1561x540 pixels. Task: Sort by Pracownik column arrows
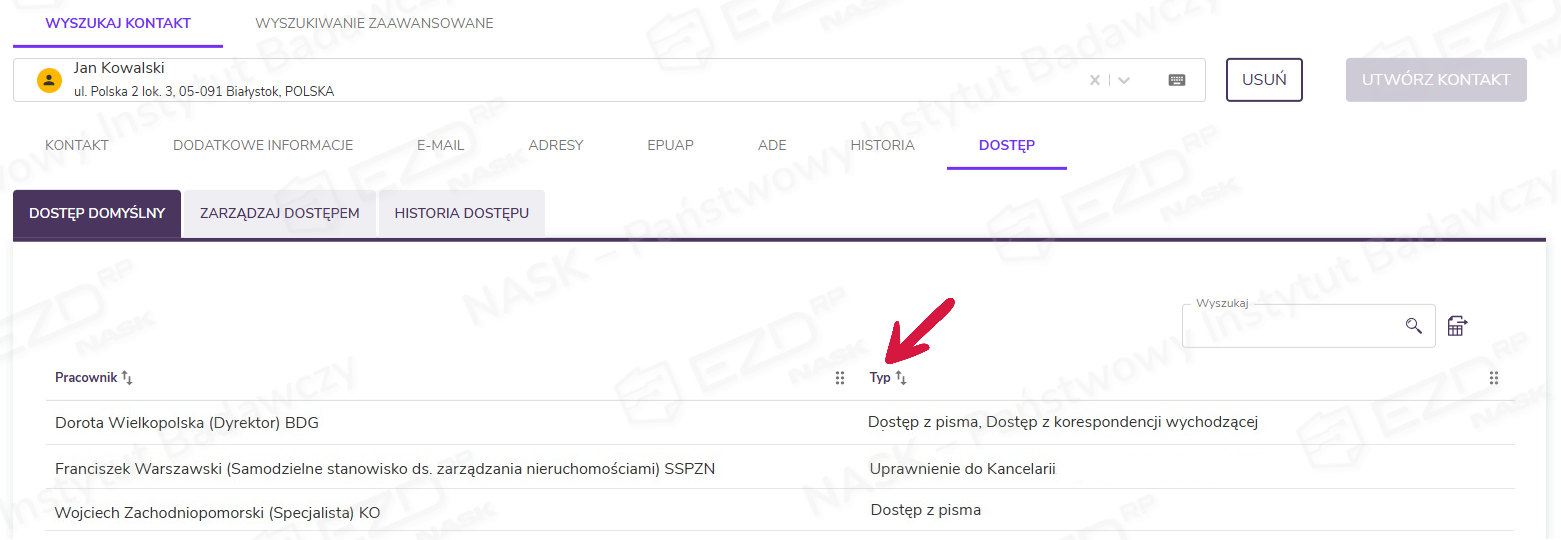pos(127,378)
